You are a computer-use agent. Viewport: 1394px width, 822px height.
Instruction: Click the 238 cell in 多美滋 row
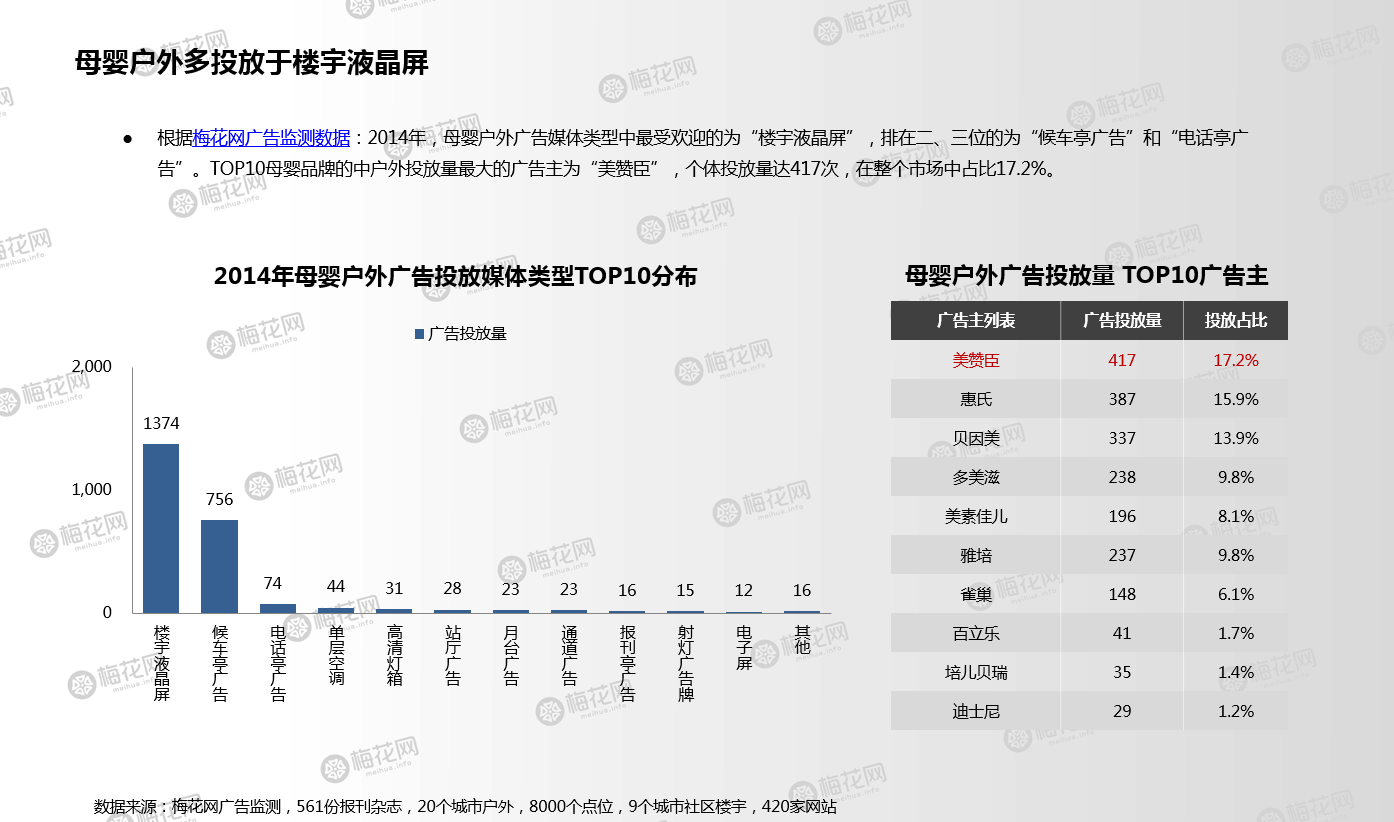coord(1122,477)
